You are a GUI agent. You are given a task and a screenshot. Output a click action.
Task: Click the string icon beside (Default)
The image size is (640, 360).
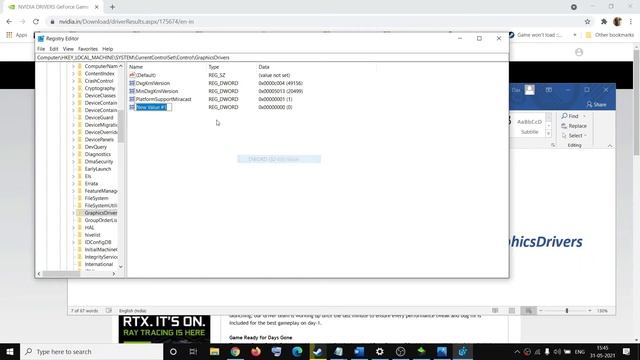[x=132, y=76]
